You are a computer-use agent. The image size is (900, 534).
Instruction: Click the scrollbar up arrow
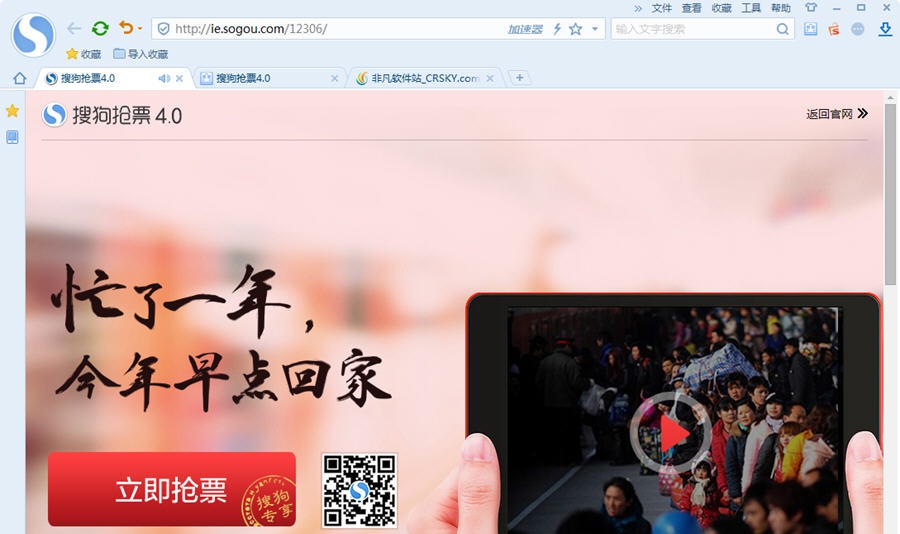coord(890,98)
